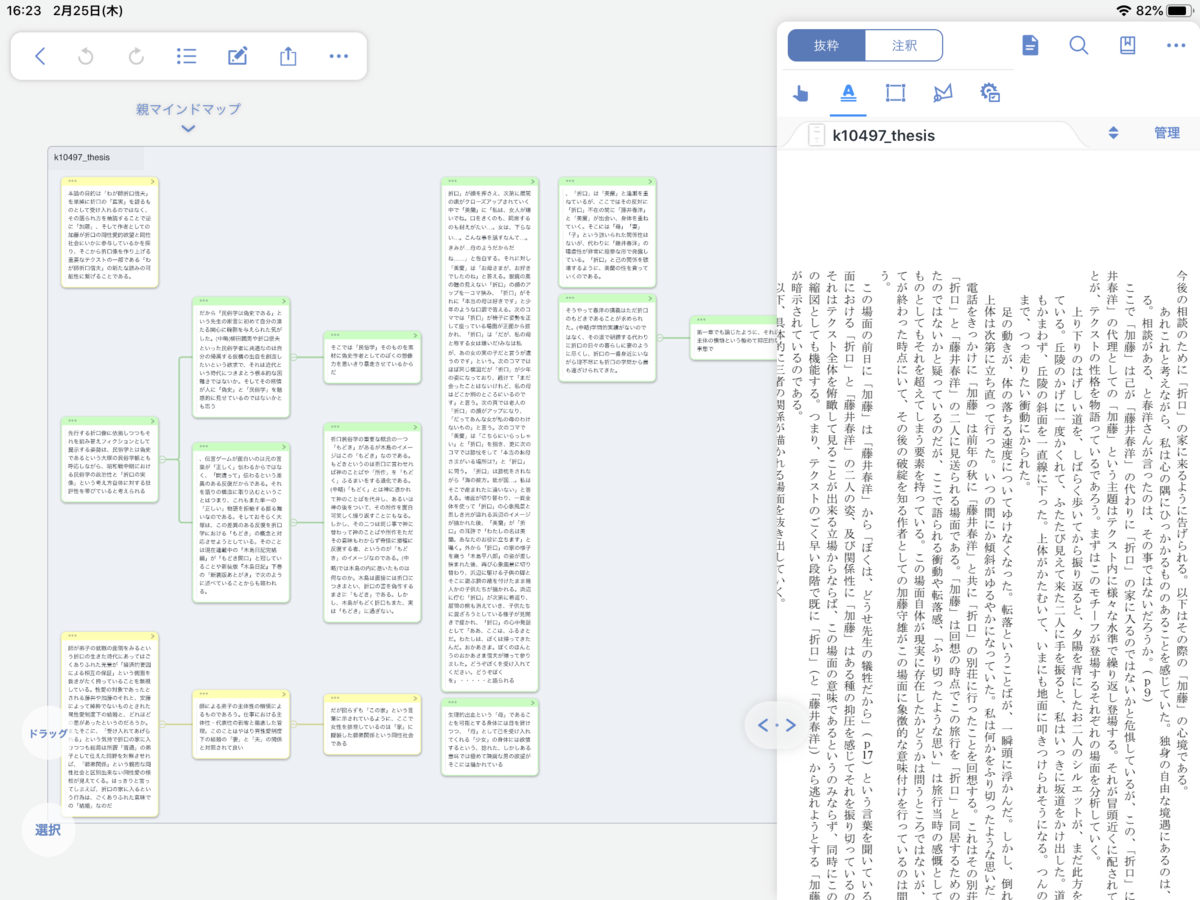Check the Wi-Fi status icon

[x=1124, y=10]
